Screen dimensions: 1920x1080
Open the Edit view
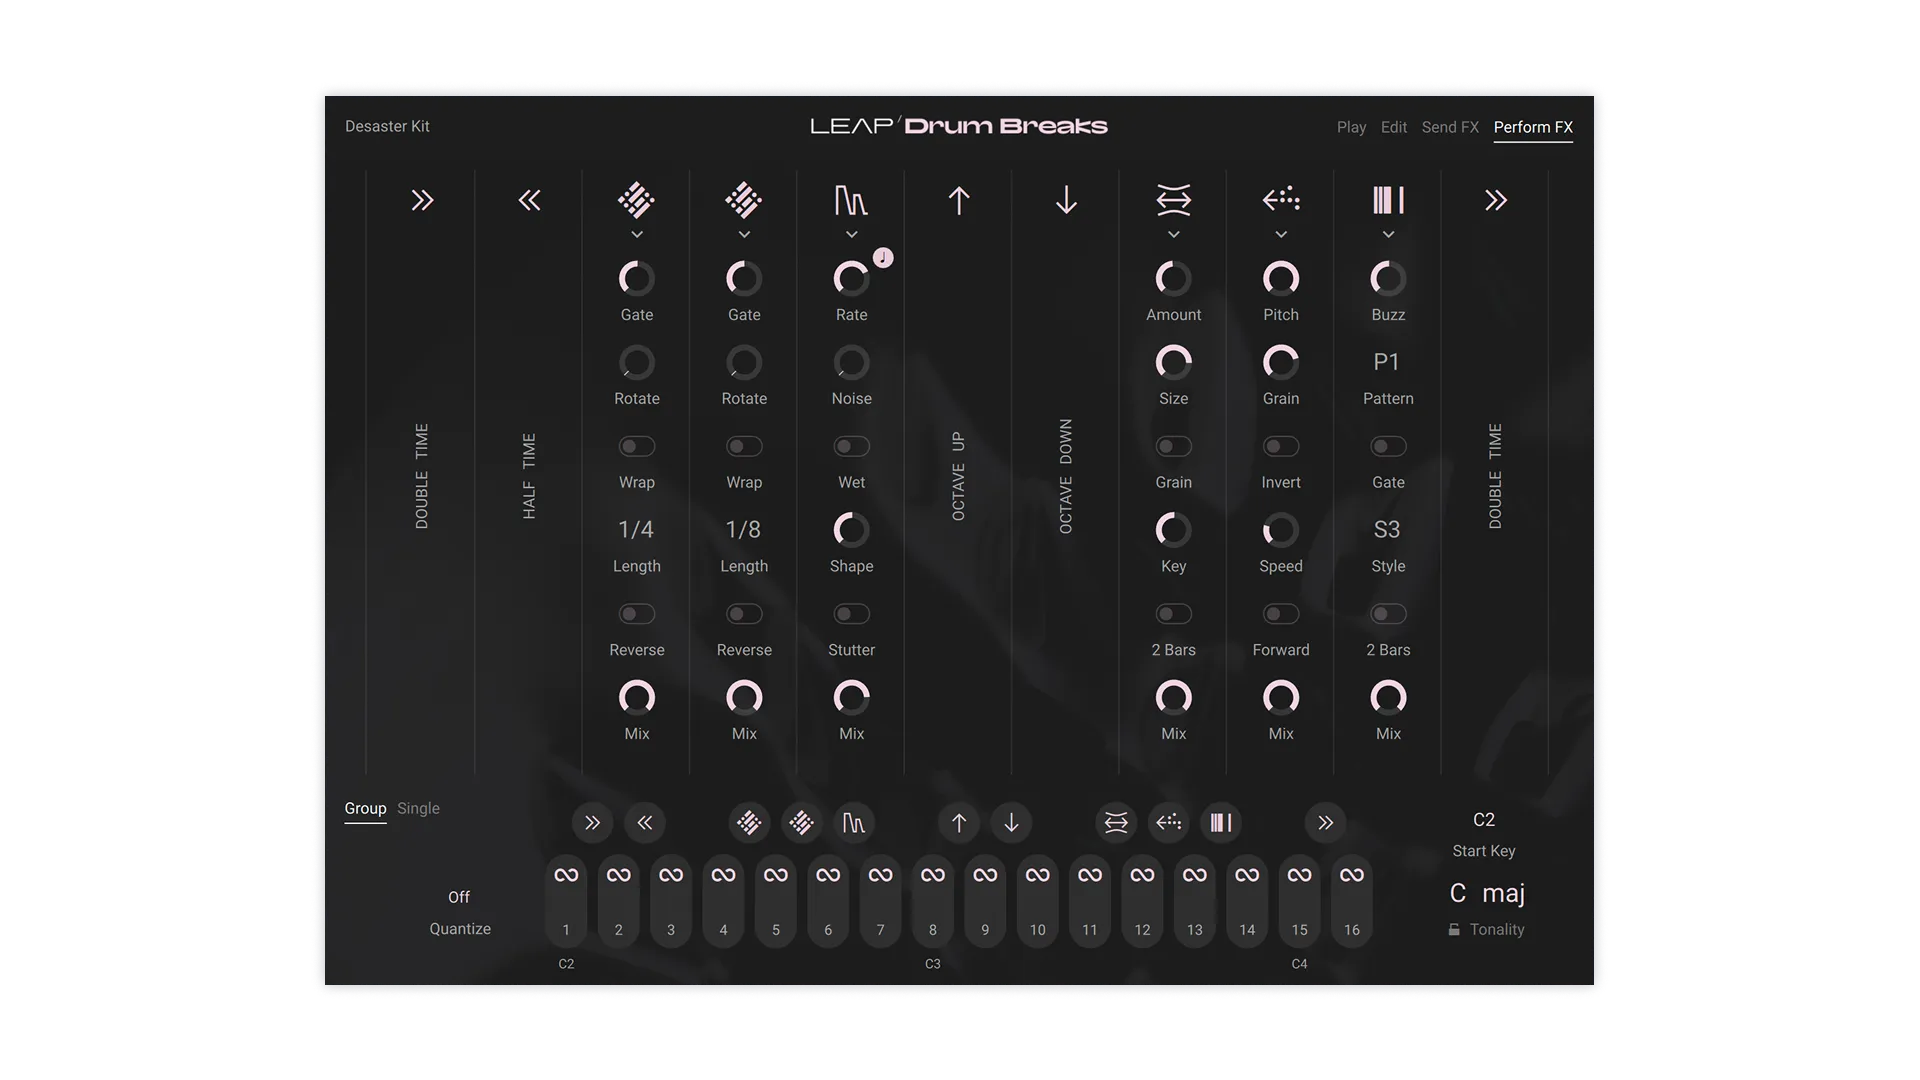(x=1393, y=127)
